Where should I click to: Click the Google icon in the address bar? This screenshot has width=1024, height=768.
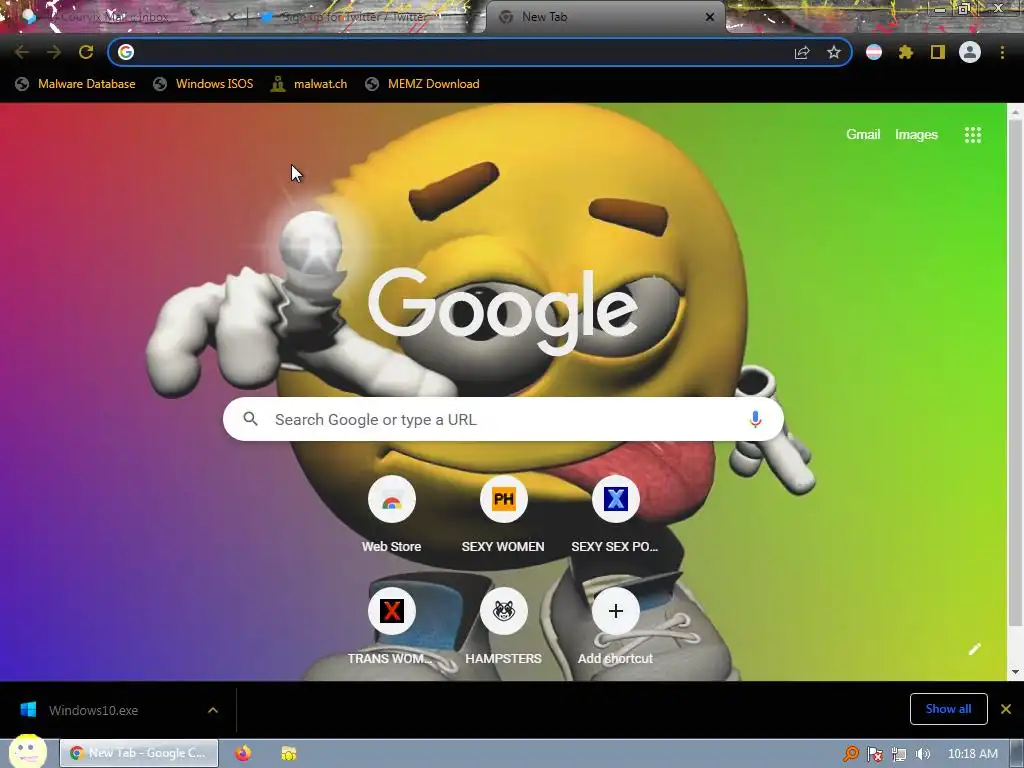click(126, 52)
